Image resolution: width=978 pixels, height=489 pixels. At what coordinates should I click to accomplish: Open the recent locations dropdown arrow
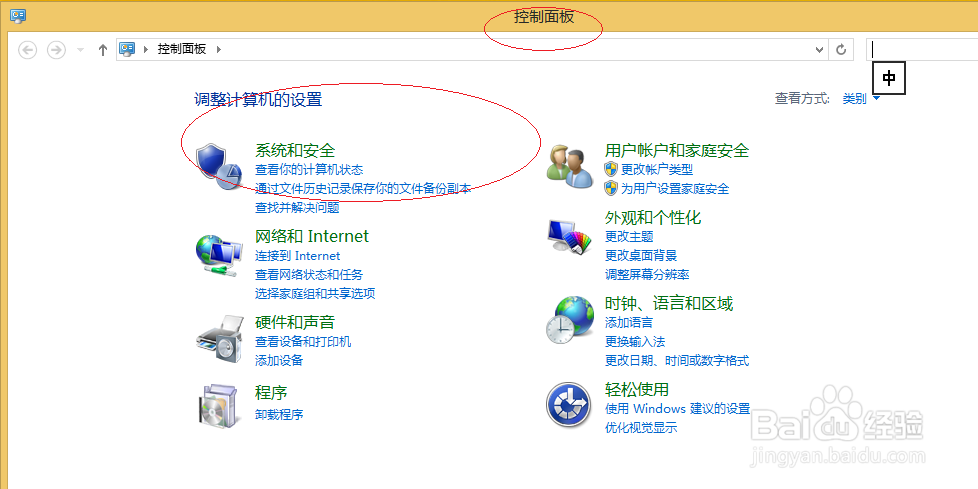pos(80,50)
